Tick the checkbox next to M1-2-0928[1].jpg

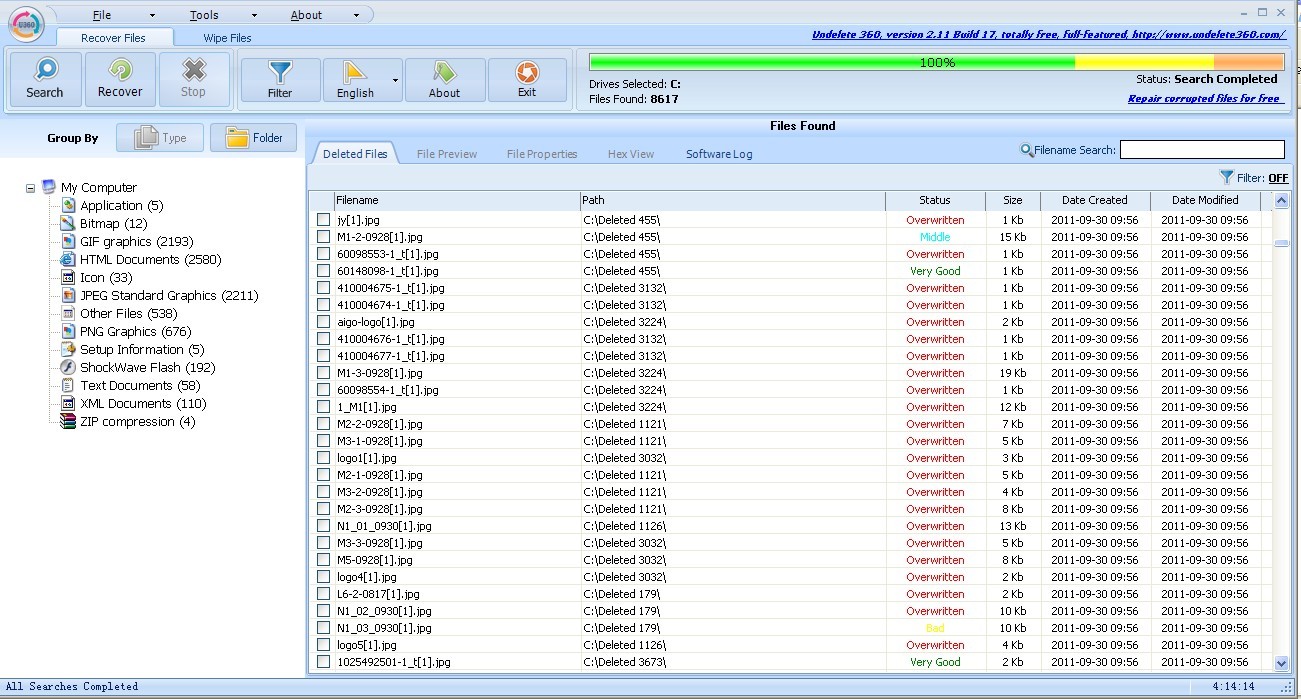coord(323,237)
